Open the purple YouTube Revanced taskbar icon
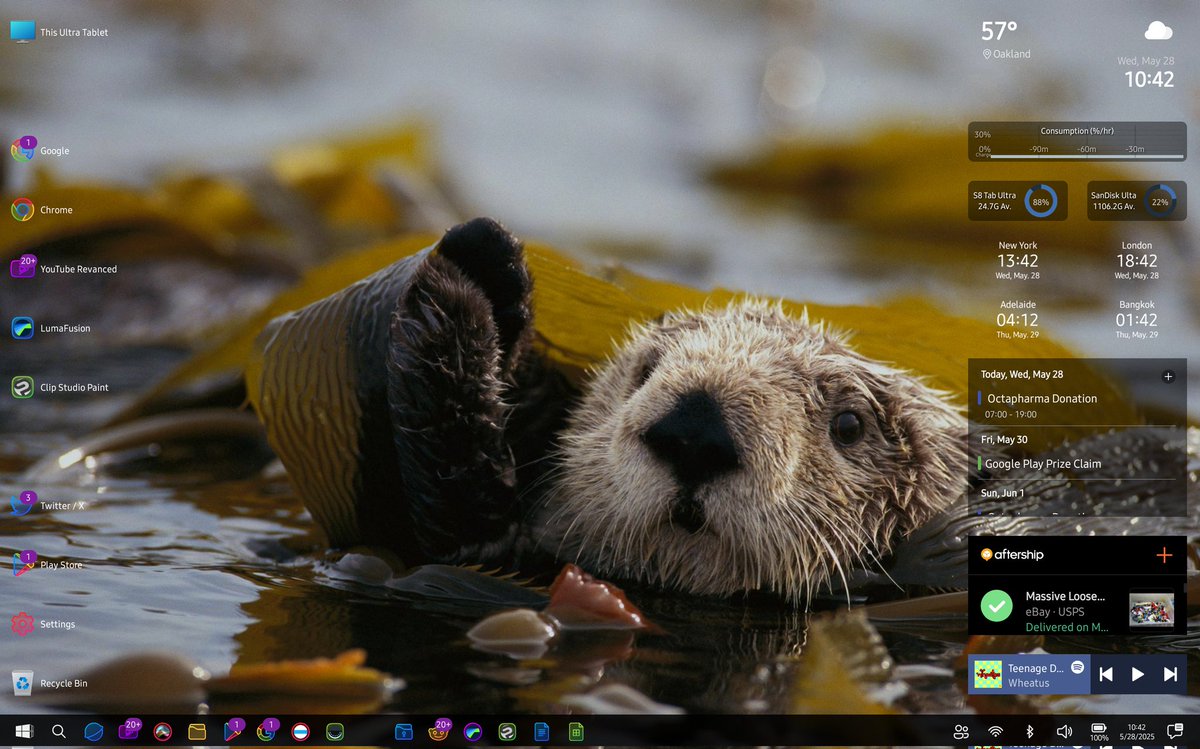Viewport: 1200px width, 749px height. (129, 731)
